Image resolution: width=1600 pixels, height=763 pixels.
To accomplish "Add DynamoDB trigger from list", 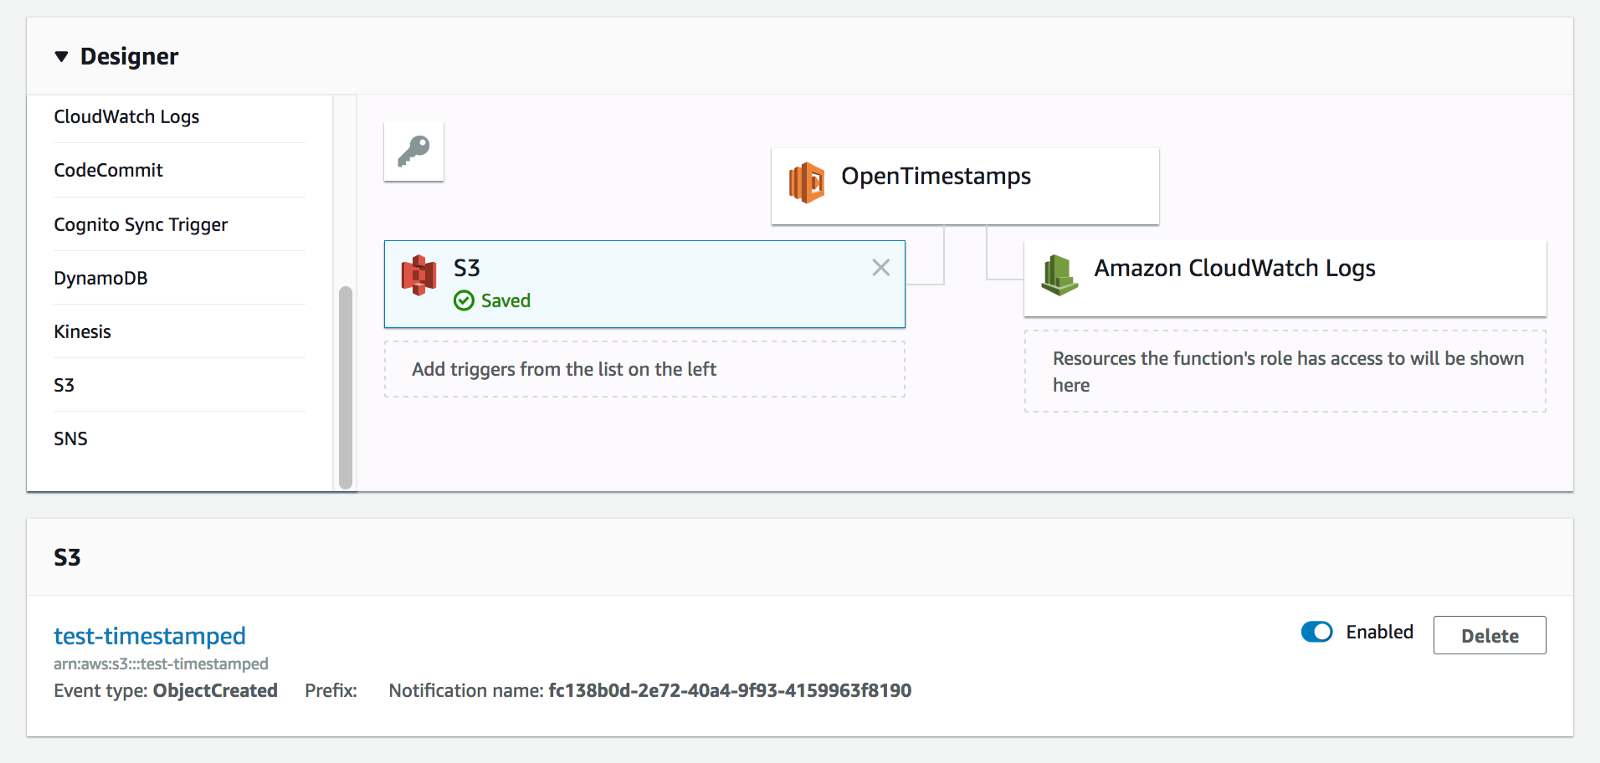I will [x=101, y=278].
